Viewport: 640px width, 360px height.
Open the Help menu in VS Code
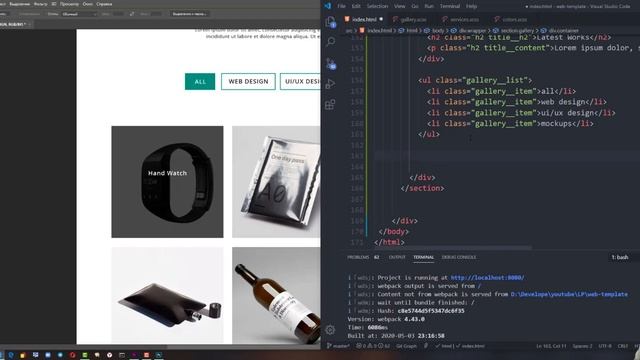pos(471,6)
